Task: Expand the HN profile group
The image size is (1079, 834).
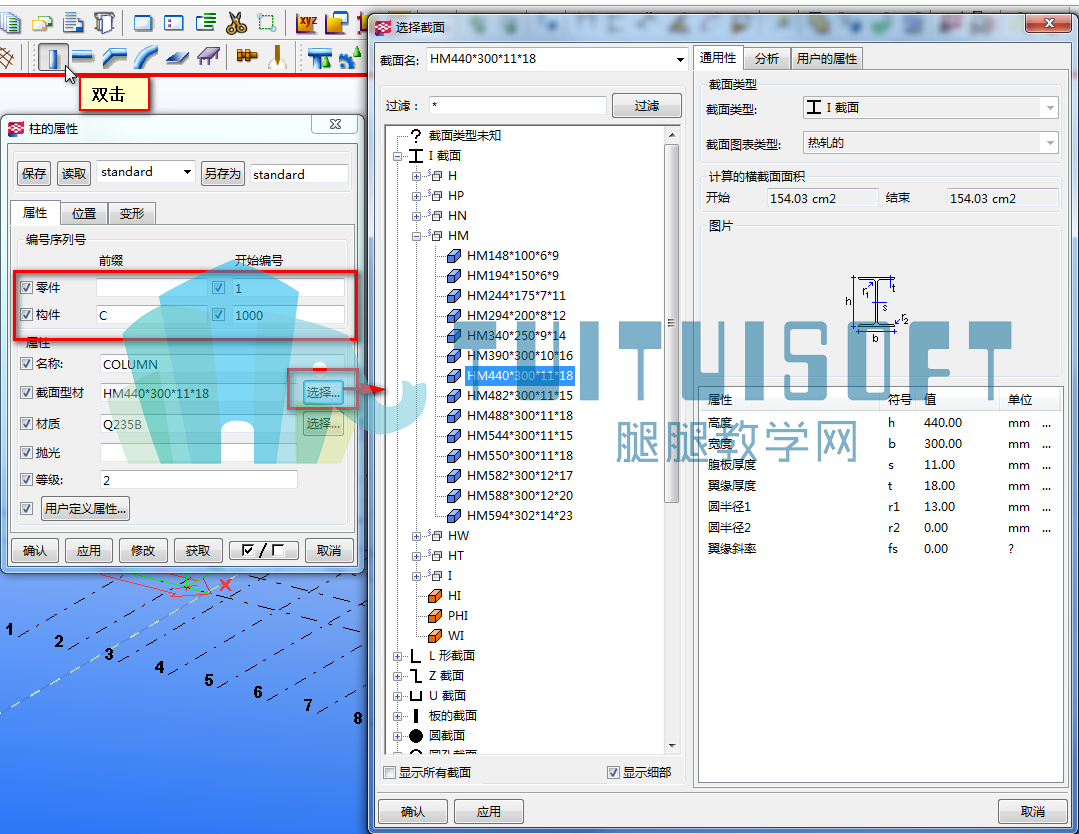Action: pyautogui.click(x=416, y=216)
